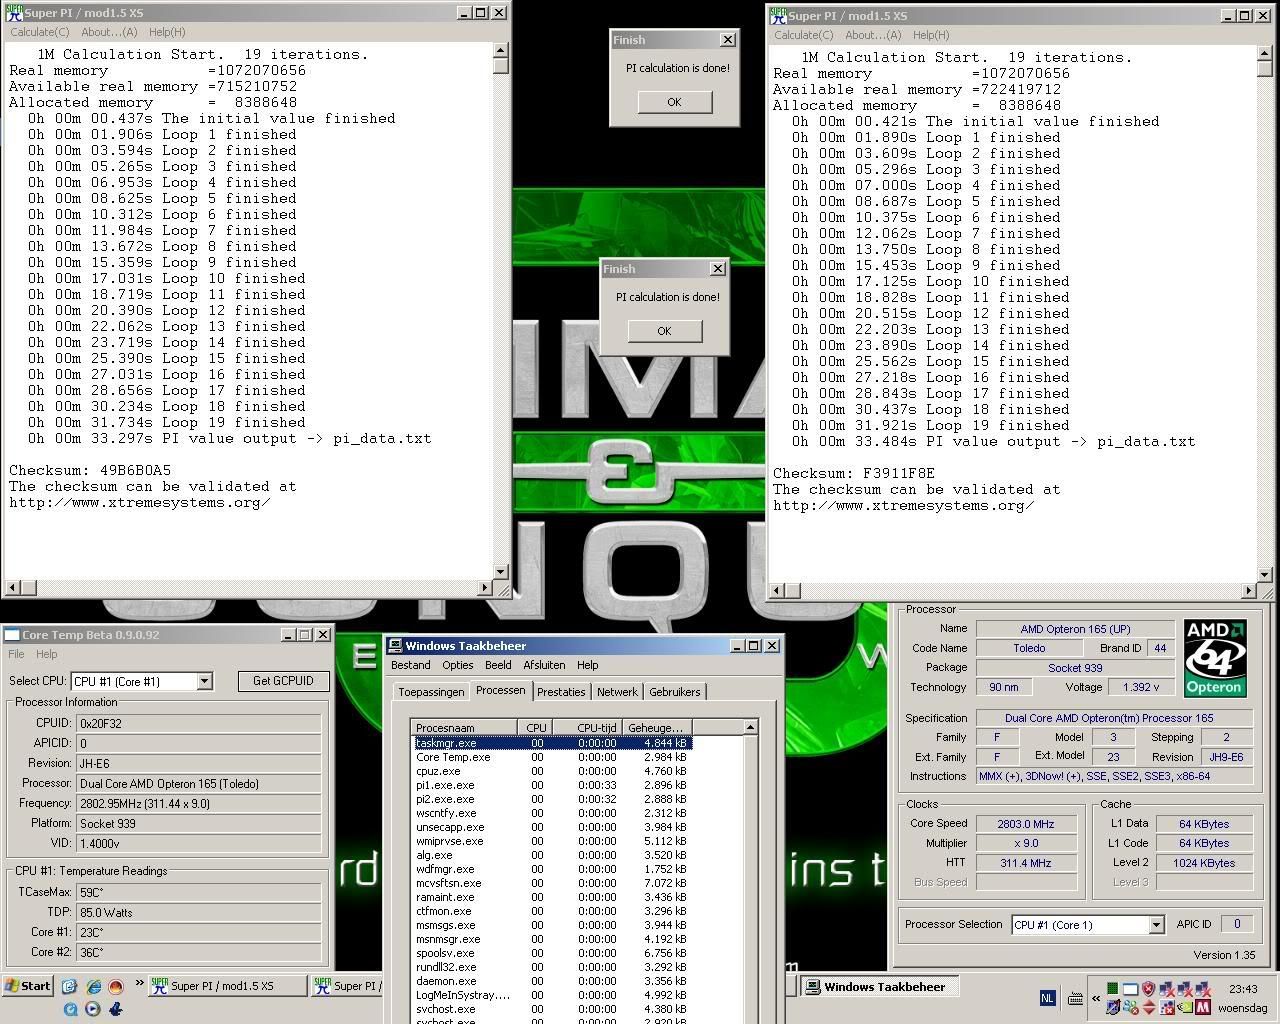This screenshot has height=1024, width=1280.
Task: Click the Core Temp title bar icon
Action: coord(11,634)
